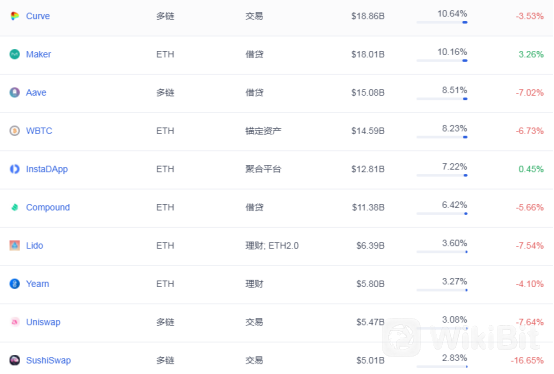Click the Lido logo icon

pos(14,245)
